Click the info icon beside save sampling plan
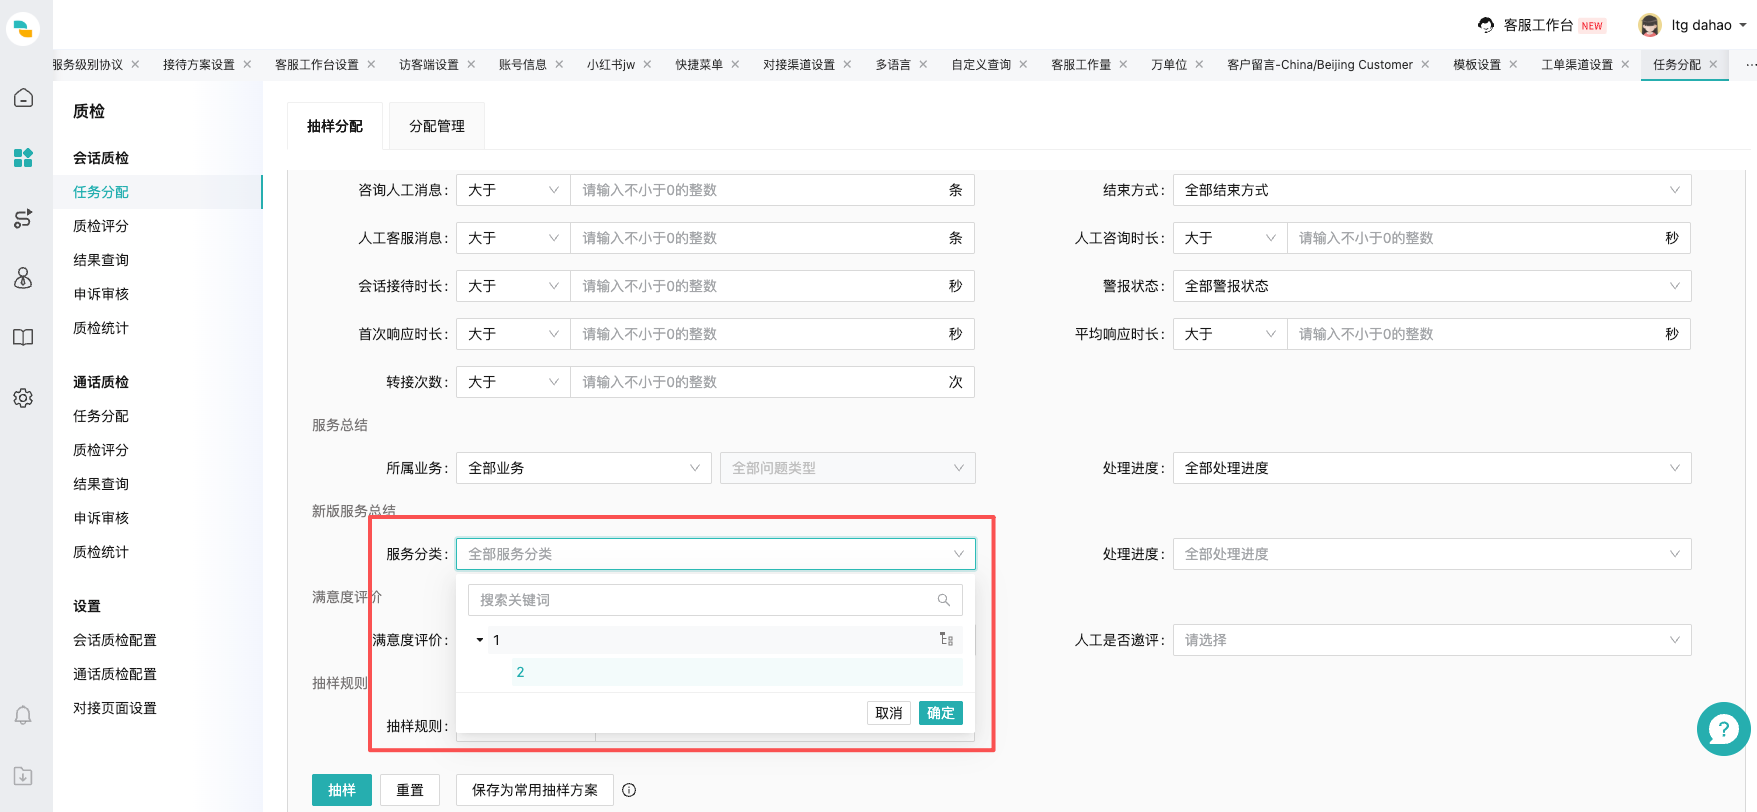 coord(629,790)
